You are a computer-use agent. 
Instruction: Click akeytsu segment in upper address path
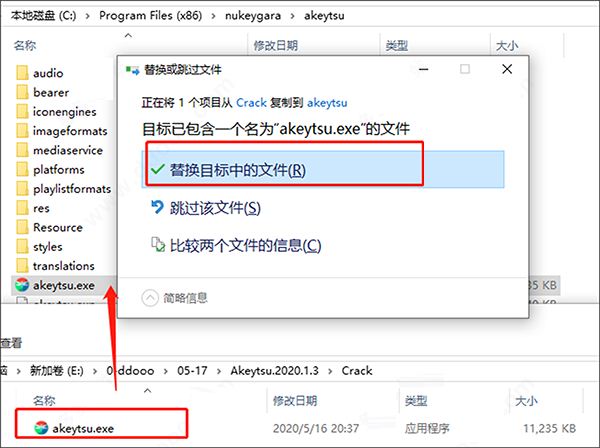tap(324, 15)
